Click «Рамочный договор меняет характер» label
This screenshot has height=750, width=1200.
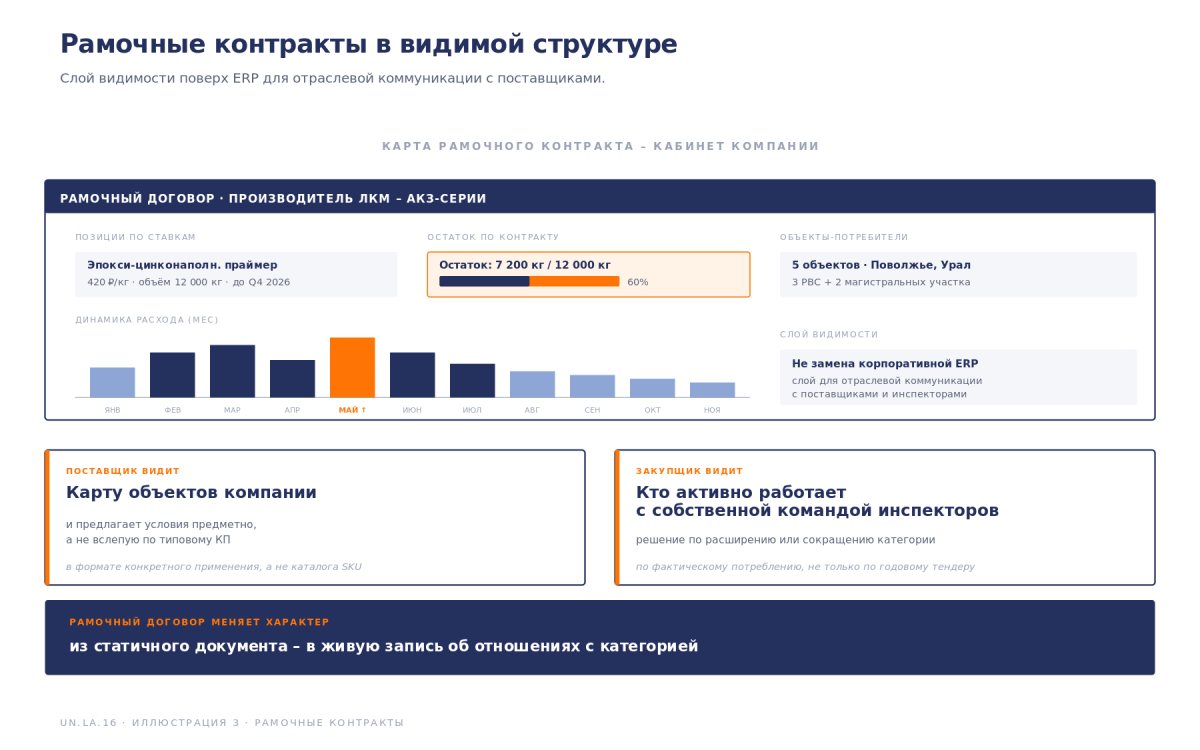point(199,622)
